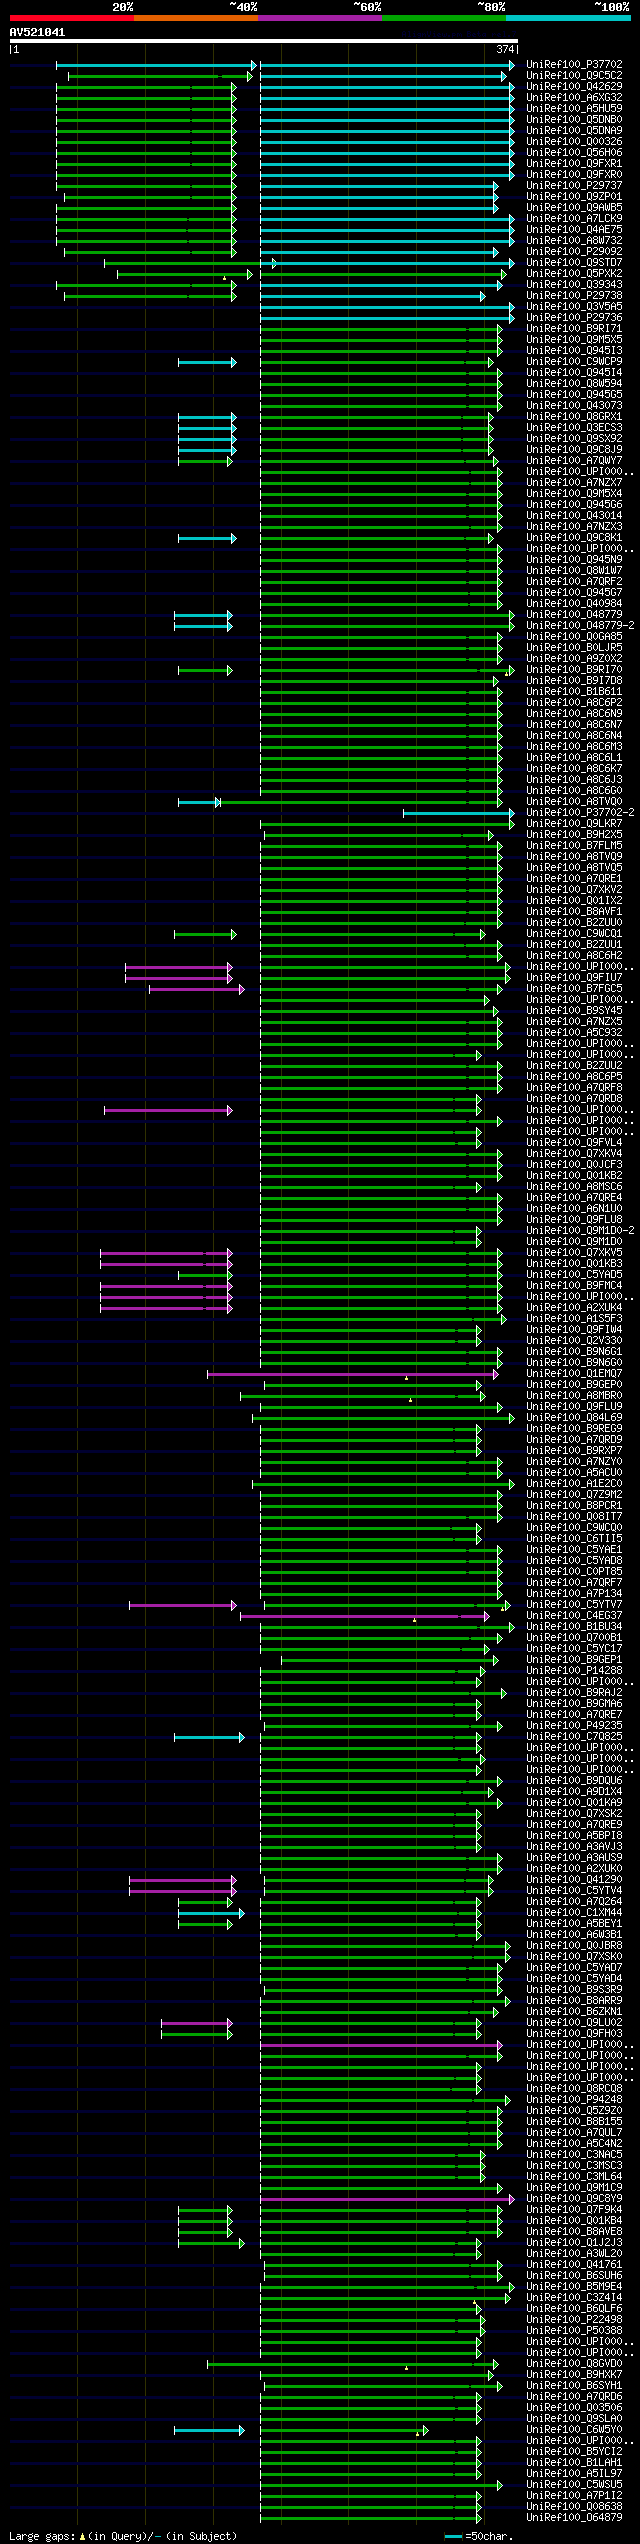Select the UniRef100_Q9FVL4 label
Viewport: 640px width, 2544px height.
[574, 1143]
